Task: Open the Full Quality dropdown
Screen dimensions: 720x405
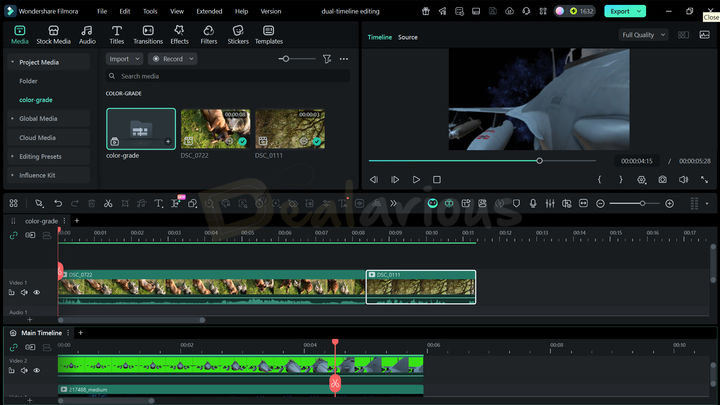Action: click(643, 35)
